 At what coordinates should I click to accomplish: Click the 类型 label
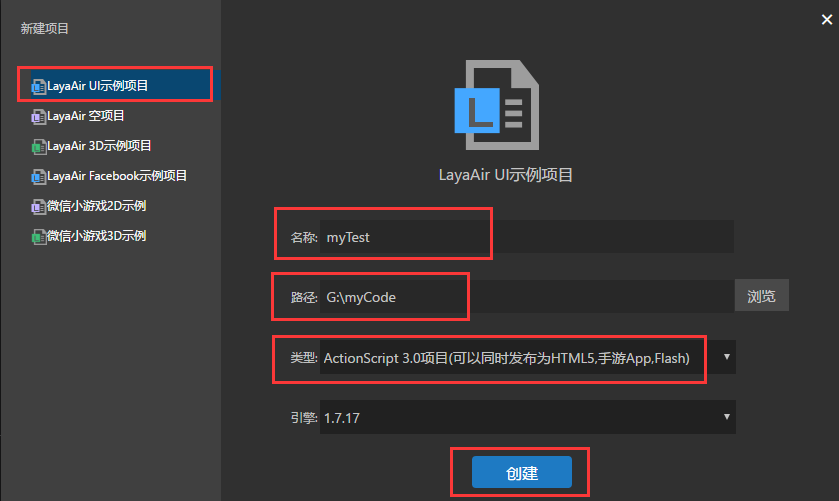pos(304,358)
